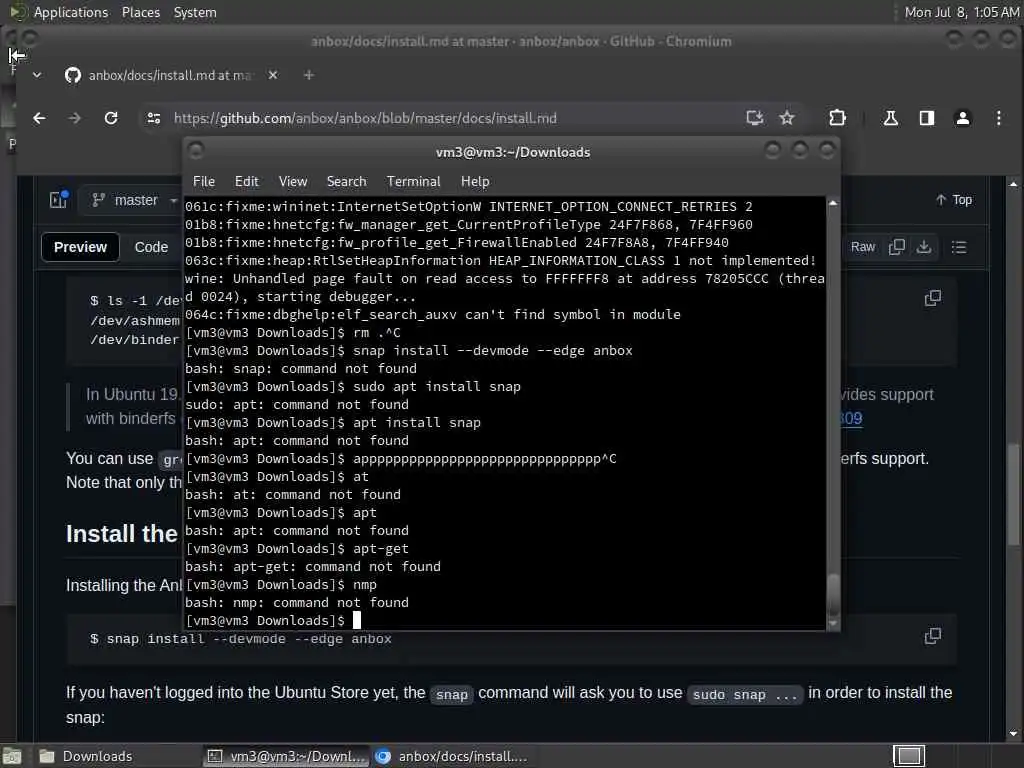Open the terminal Edit menu

tap(246, 182)
